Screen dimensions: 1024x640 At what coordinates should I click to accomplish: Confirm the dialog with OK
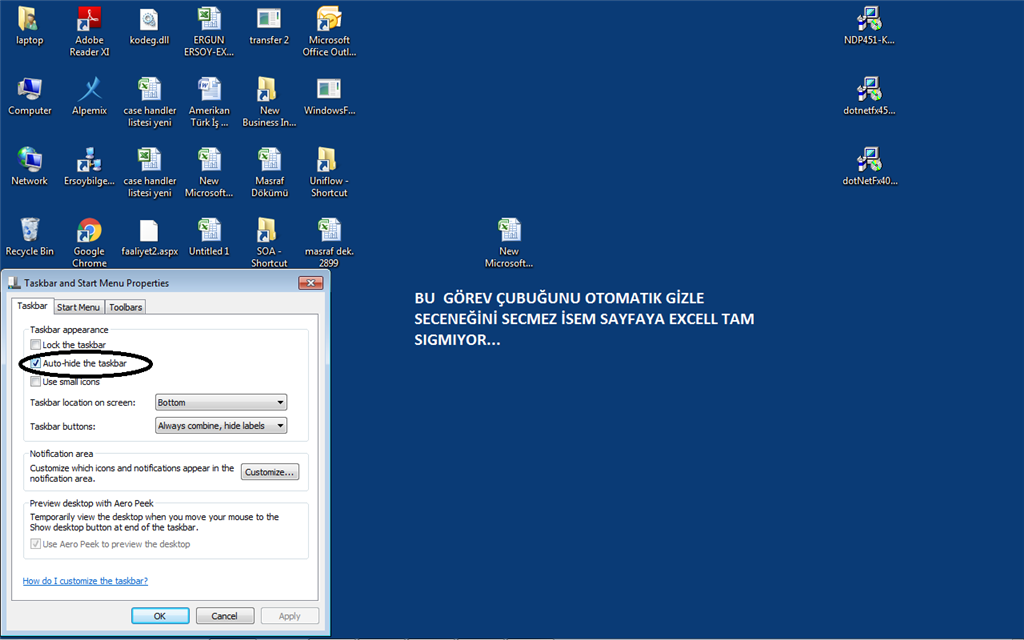pyautogui.click(x=160, y=616)
